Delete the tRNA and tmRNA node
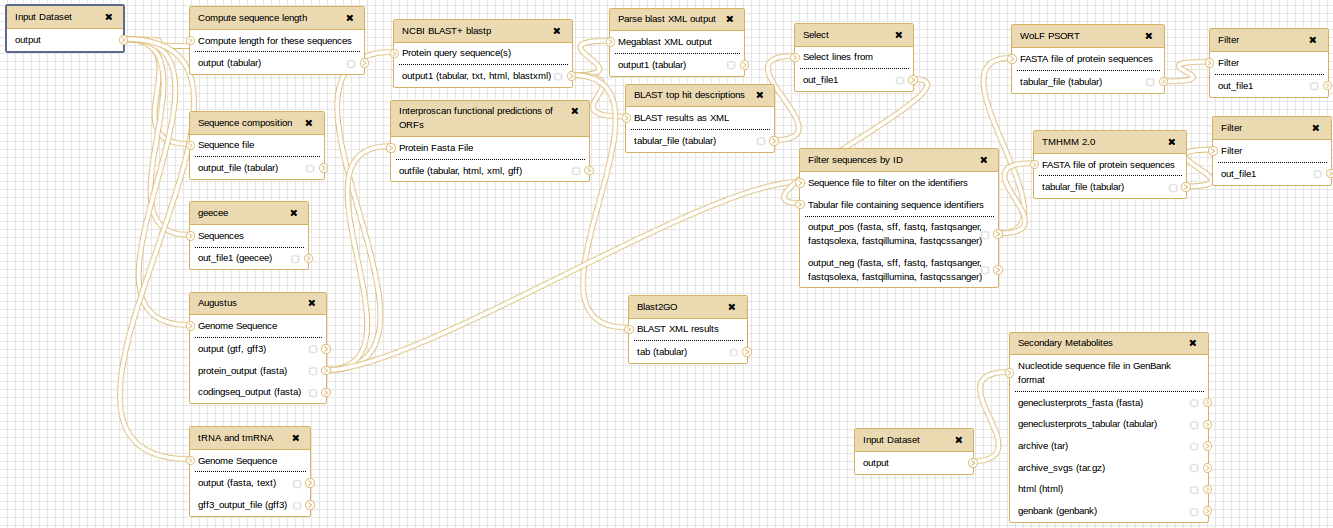Image resolution: width=1333 pixels, height=528 pixels. point(295,438)
